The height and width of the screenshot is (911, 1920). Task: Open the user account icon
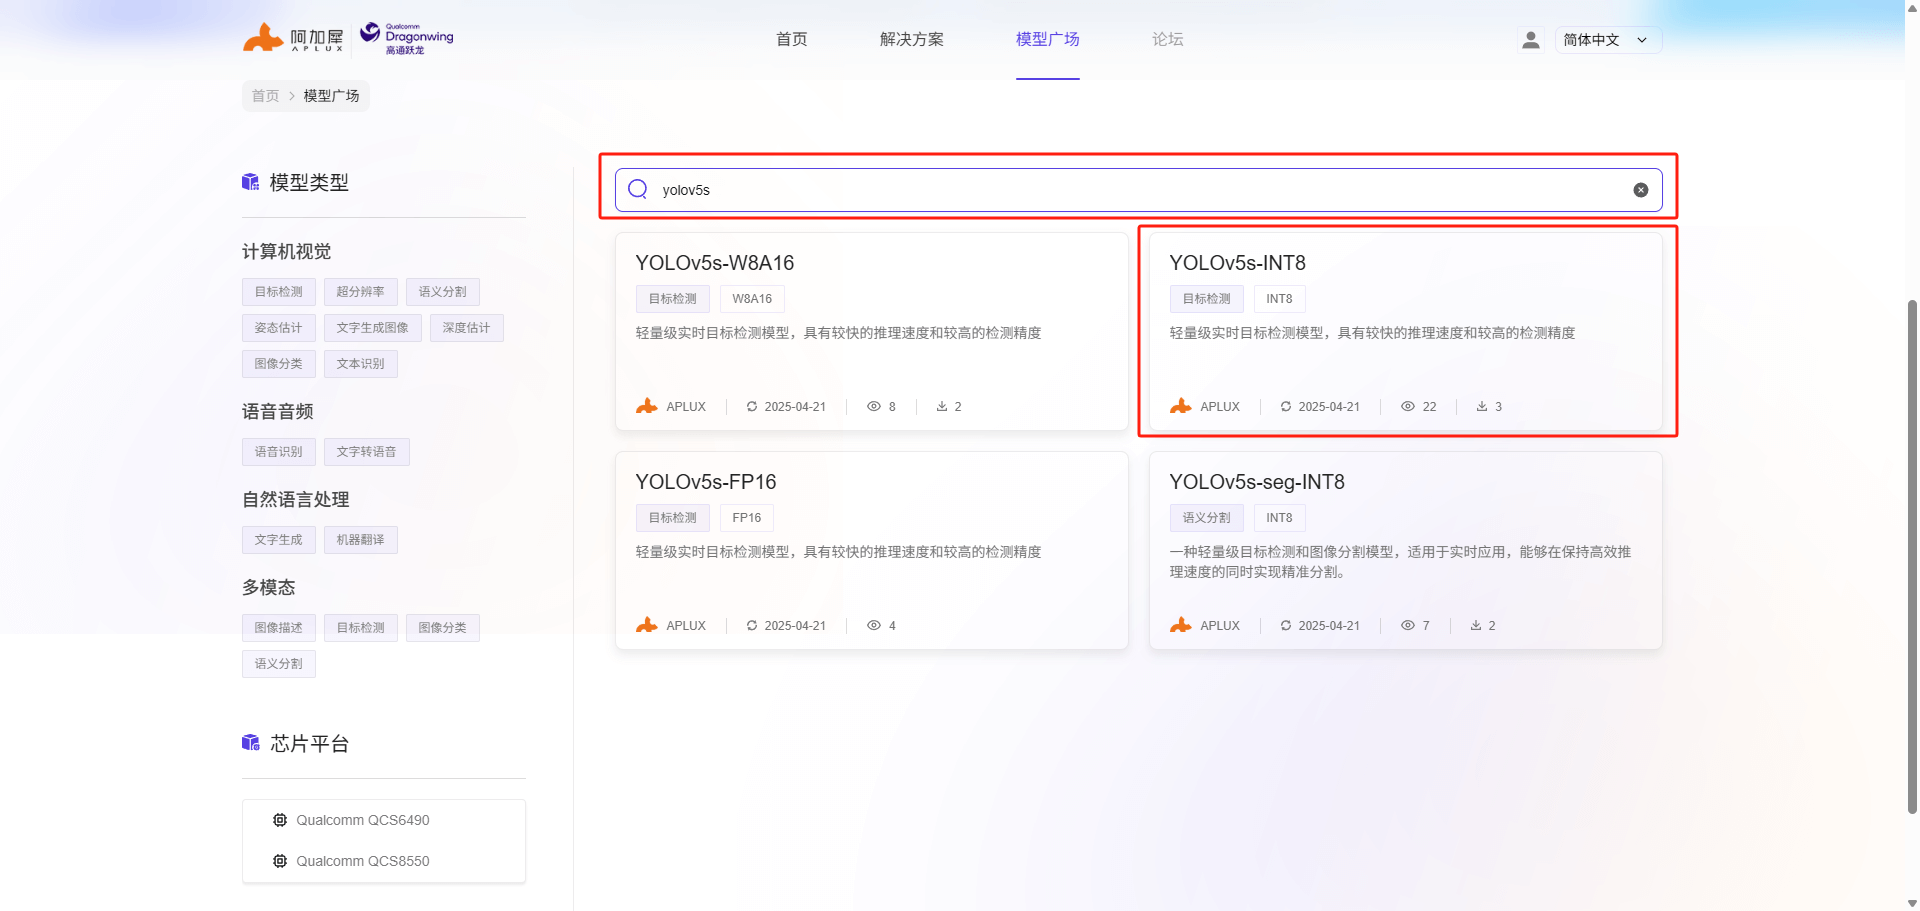[x=1530, y=40]
